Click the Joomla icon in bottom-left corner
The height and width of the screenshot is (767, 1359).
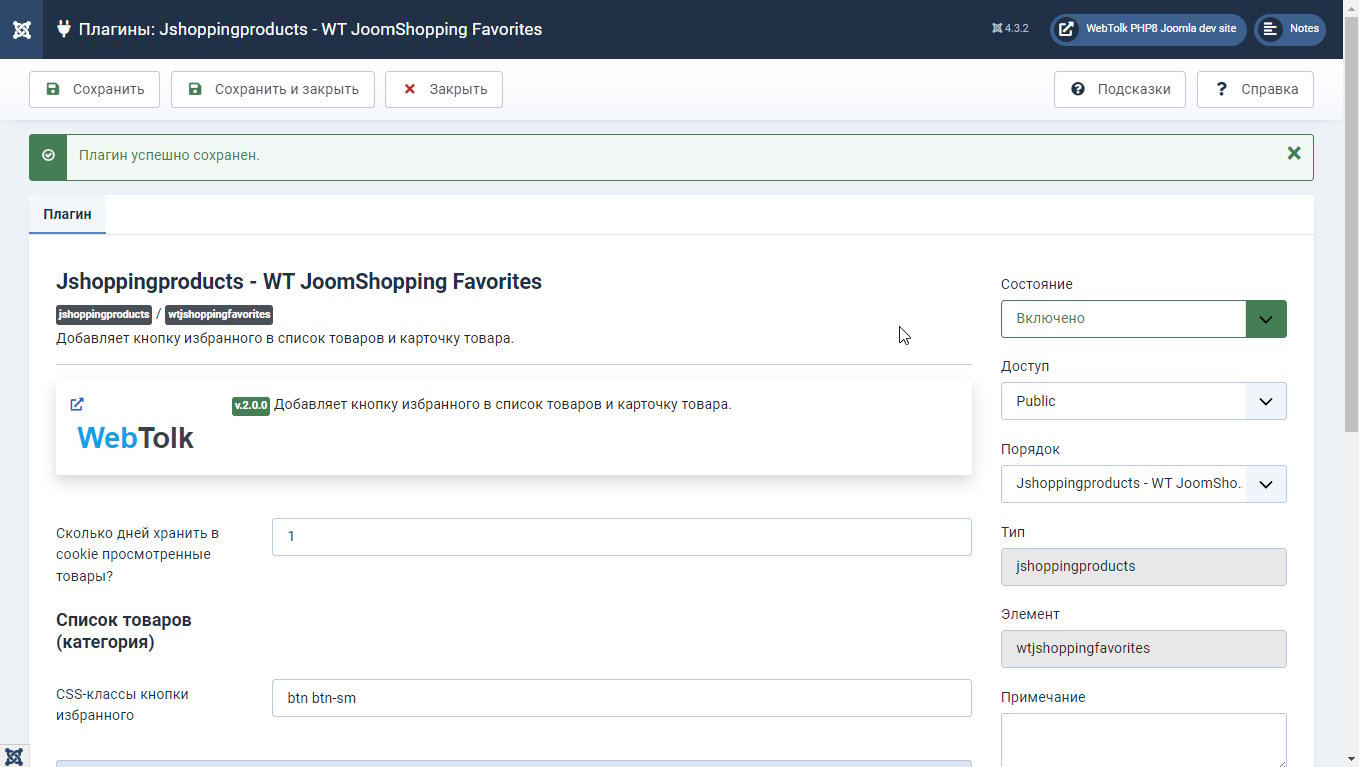click(x=14, y=755)
